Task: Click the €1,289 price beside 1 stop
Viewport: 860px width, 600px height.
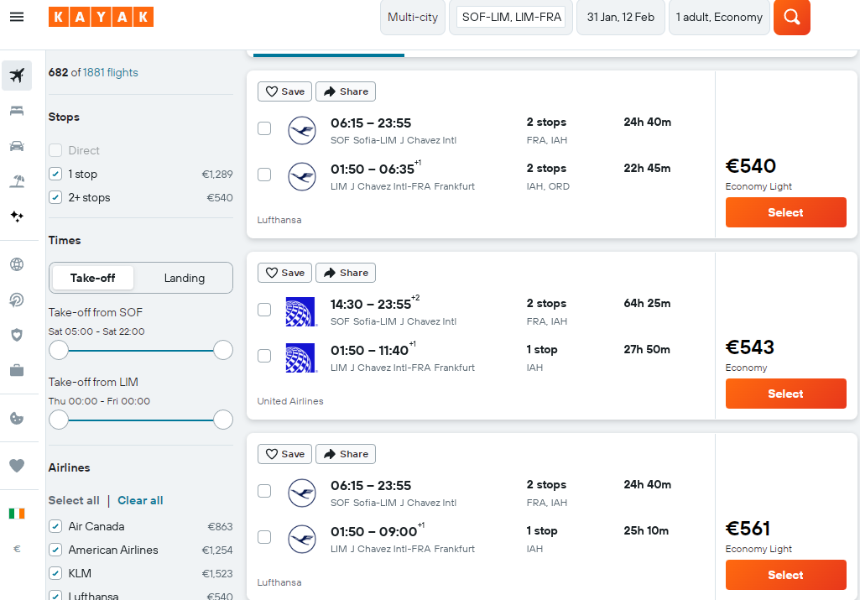Action: point(217,174)
